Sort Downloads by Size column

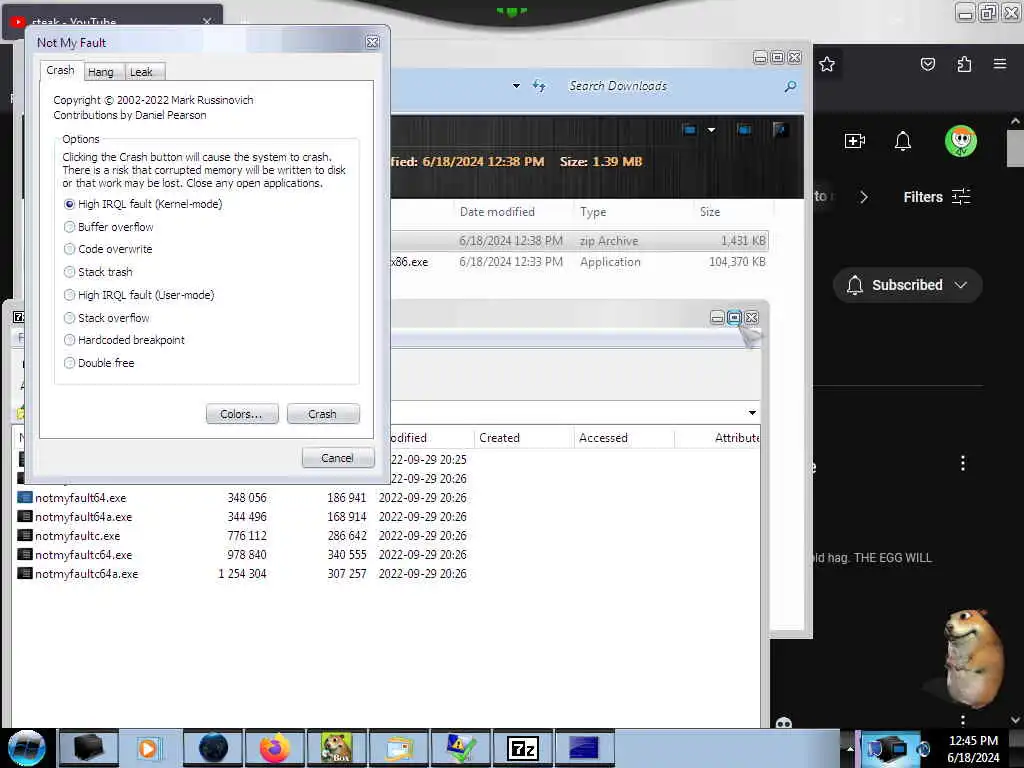coord(710,212)
